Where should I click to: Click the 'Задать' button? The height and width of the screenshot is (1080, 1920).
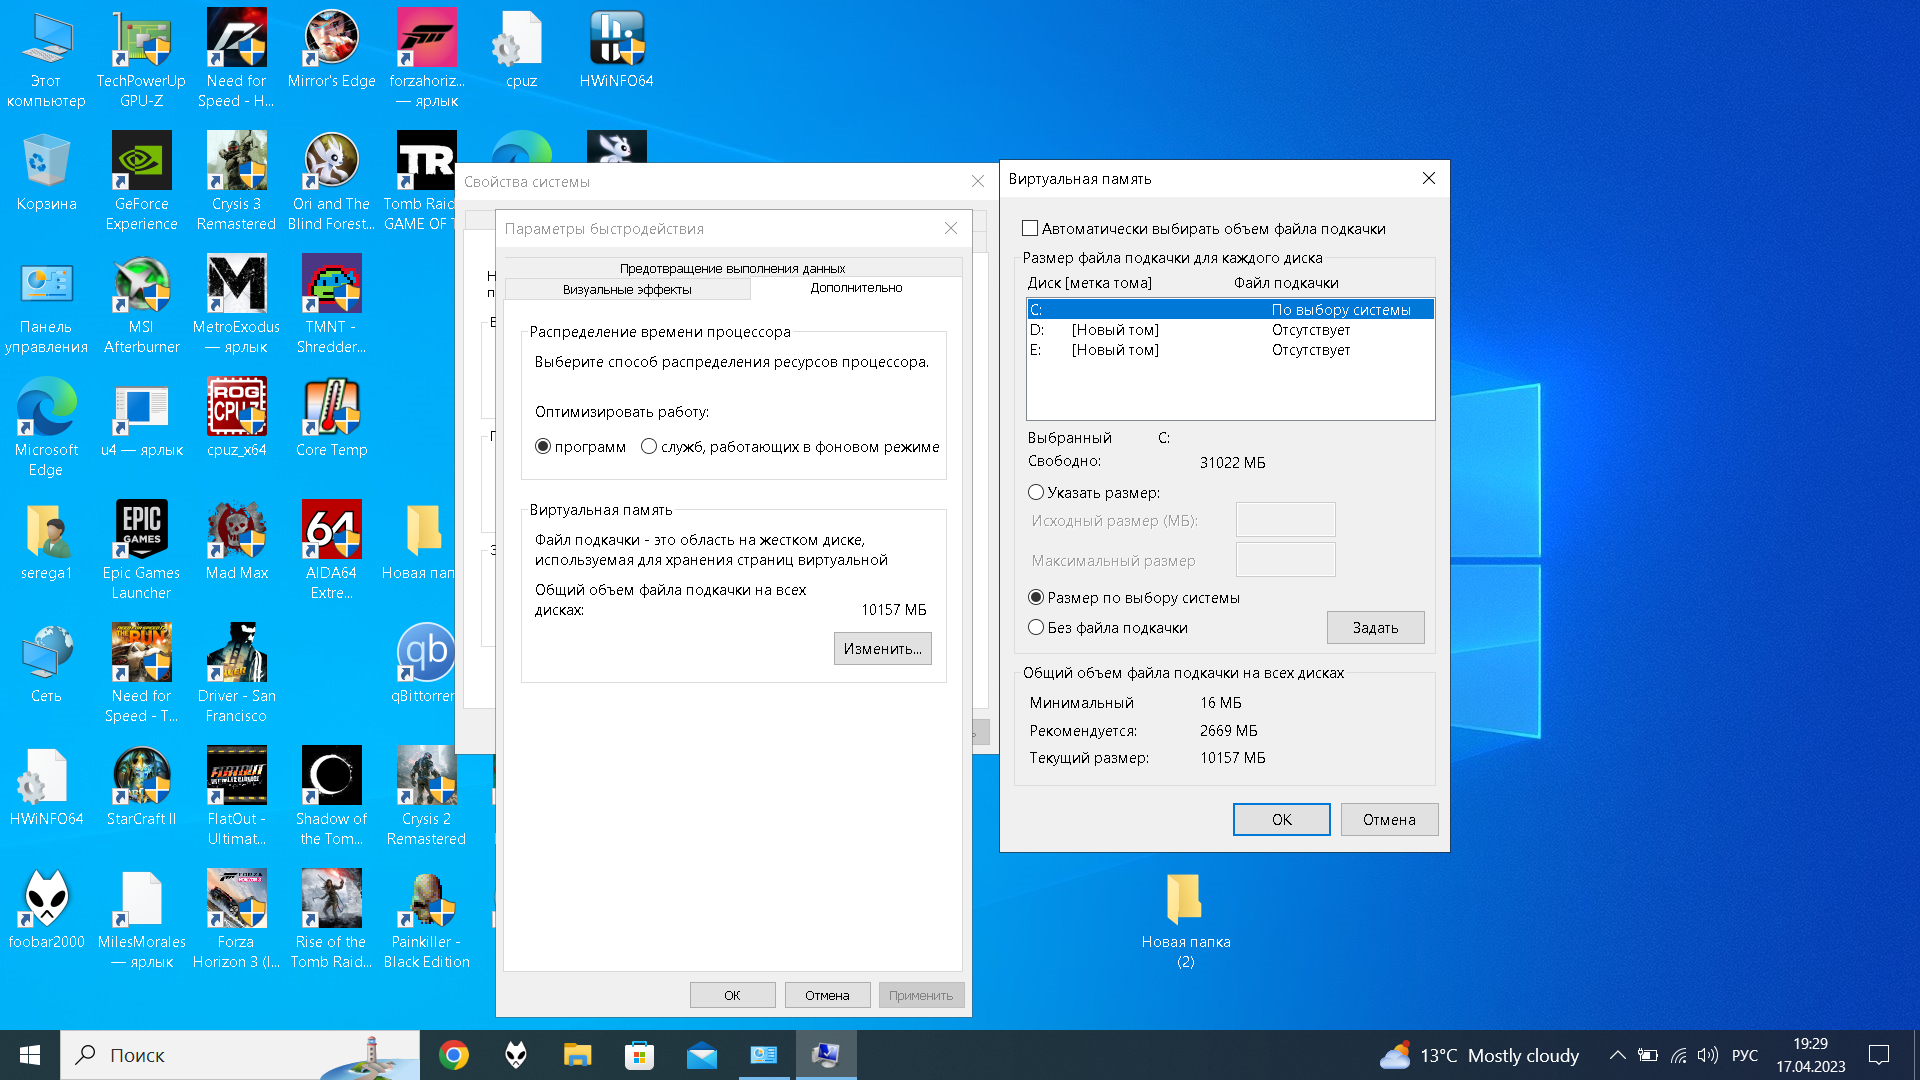pyautogui.click(x=1375, y=628)
